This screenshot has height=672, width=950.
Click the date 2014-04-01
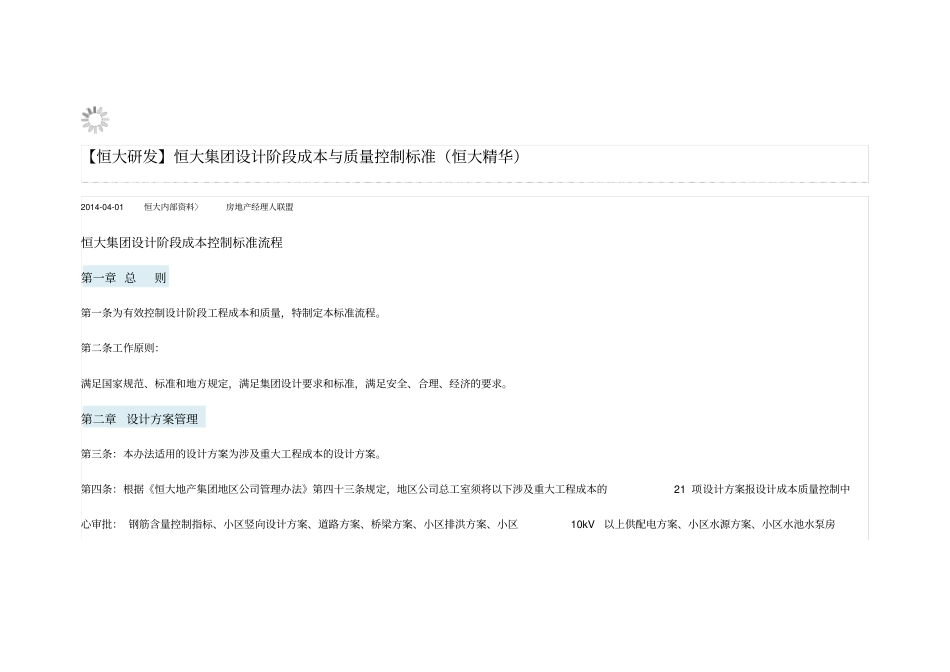tap(102, 207)
